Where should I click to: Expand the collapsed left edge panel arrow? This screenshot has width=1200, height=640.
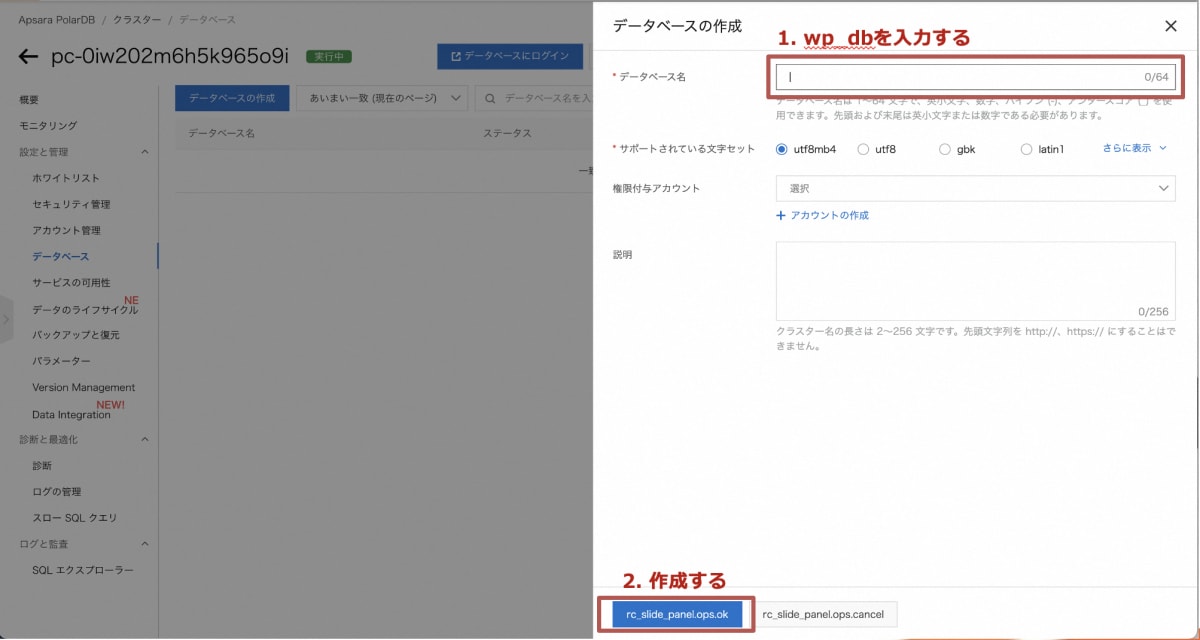(7, 320)
